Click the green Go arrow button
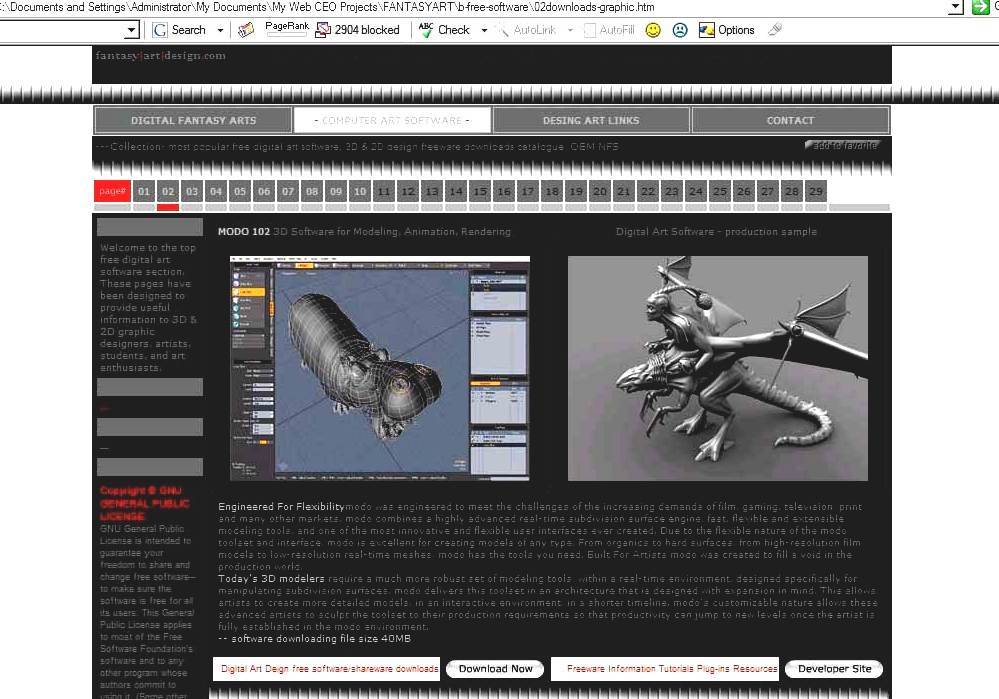Viewport: 999px width, 699px height. pyautogui.click(x=980, y=8)
